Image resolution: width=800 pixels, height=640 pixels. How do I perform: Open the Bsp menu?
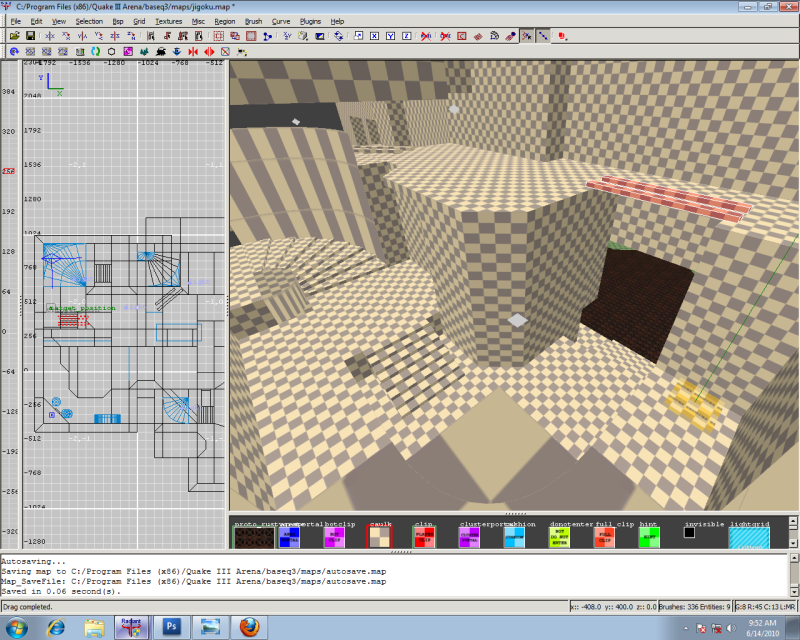[118, 21]
